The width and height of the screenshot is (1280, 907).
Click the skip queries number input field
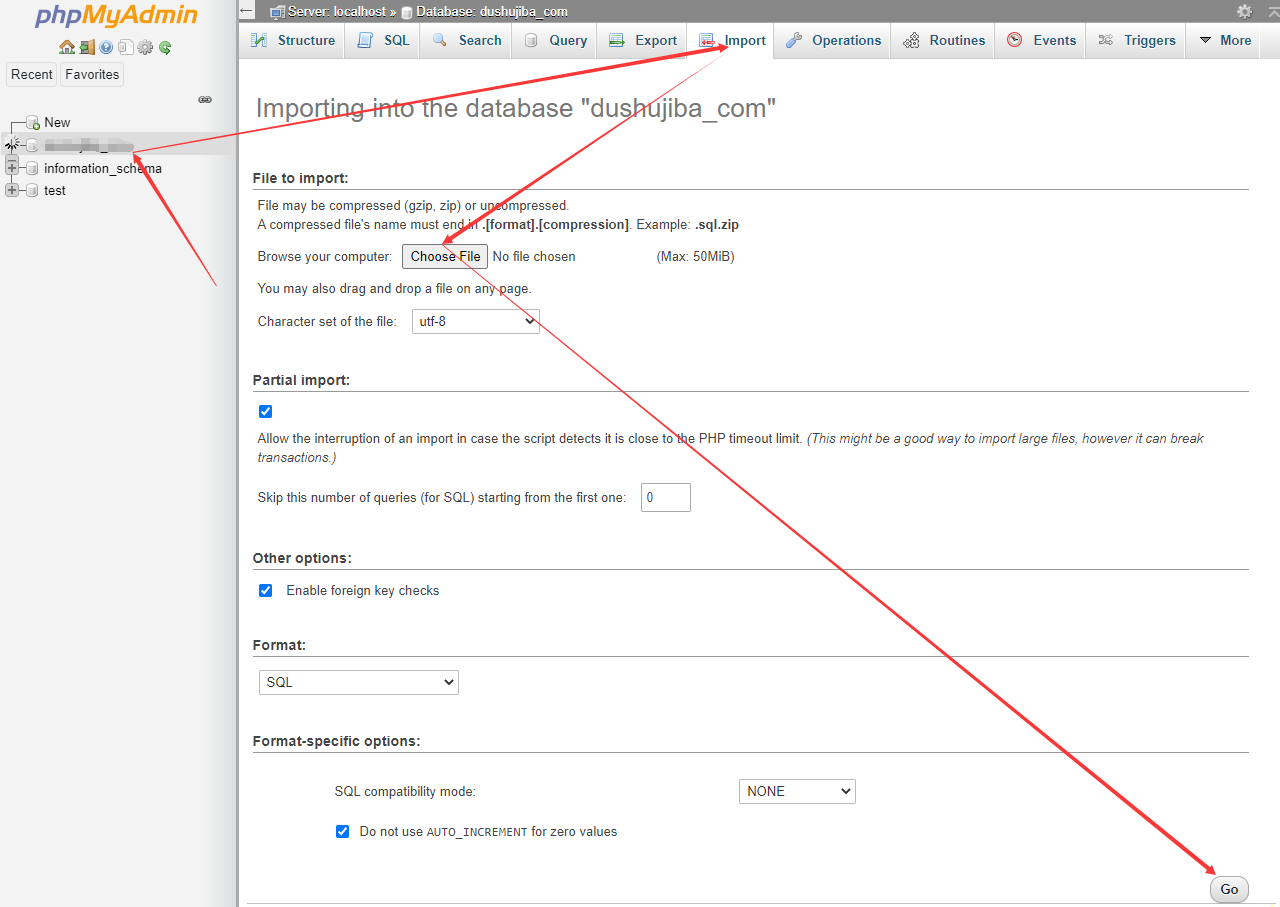tap(665, 497)
